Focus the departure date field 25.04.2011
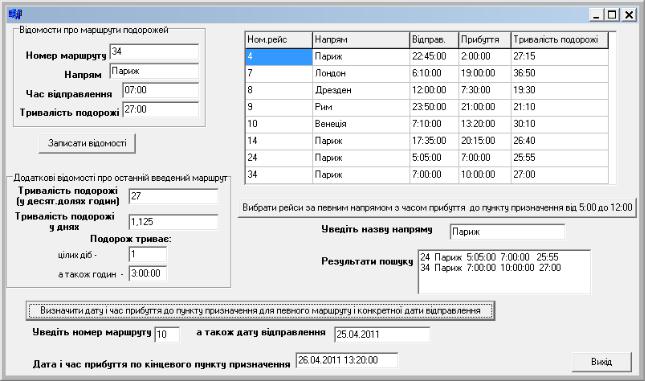Viewport: 645px width, 381px height. coord(382,335)
